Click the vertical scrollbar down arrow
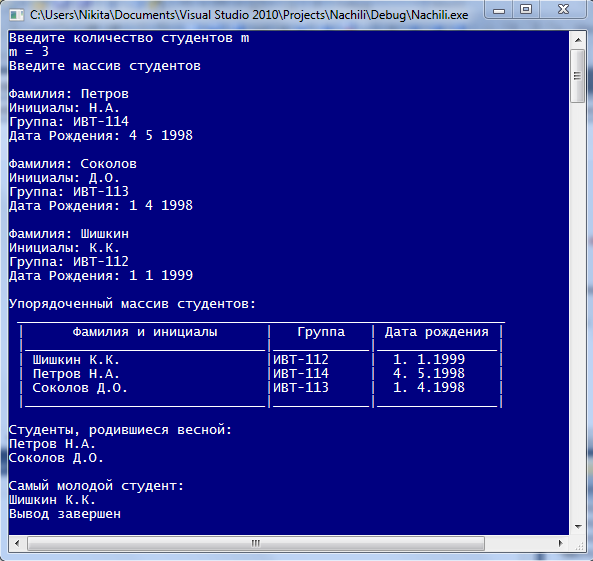Viewport: 593px width, 561px height. coord(577,527)
